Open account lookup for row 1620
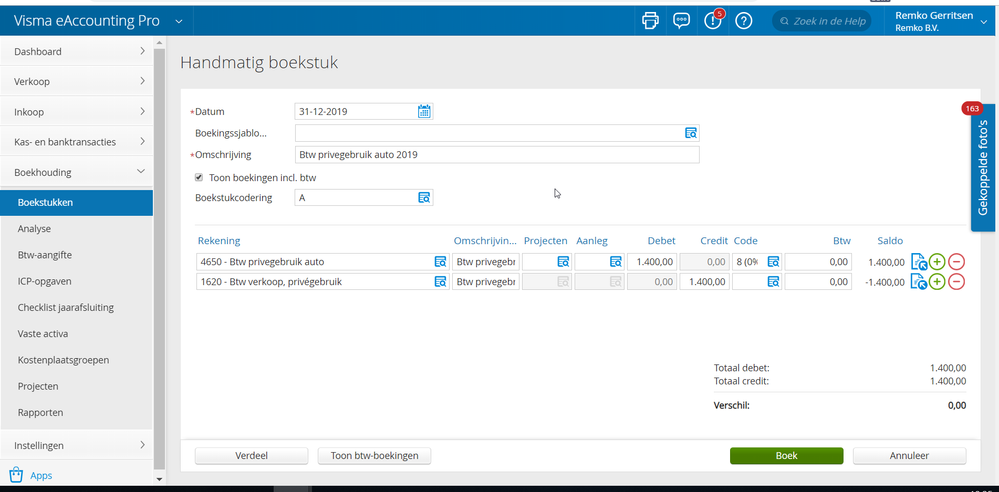Screen dimensions: 999x492 (441, 281)
